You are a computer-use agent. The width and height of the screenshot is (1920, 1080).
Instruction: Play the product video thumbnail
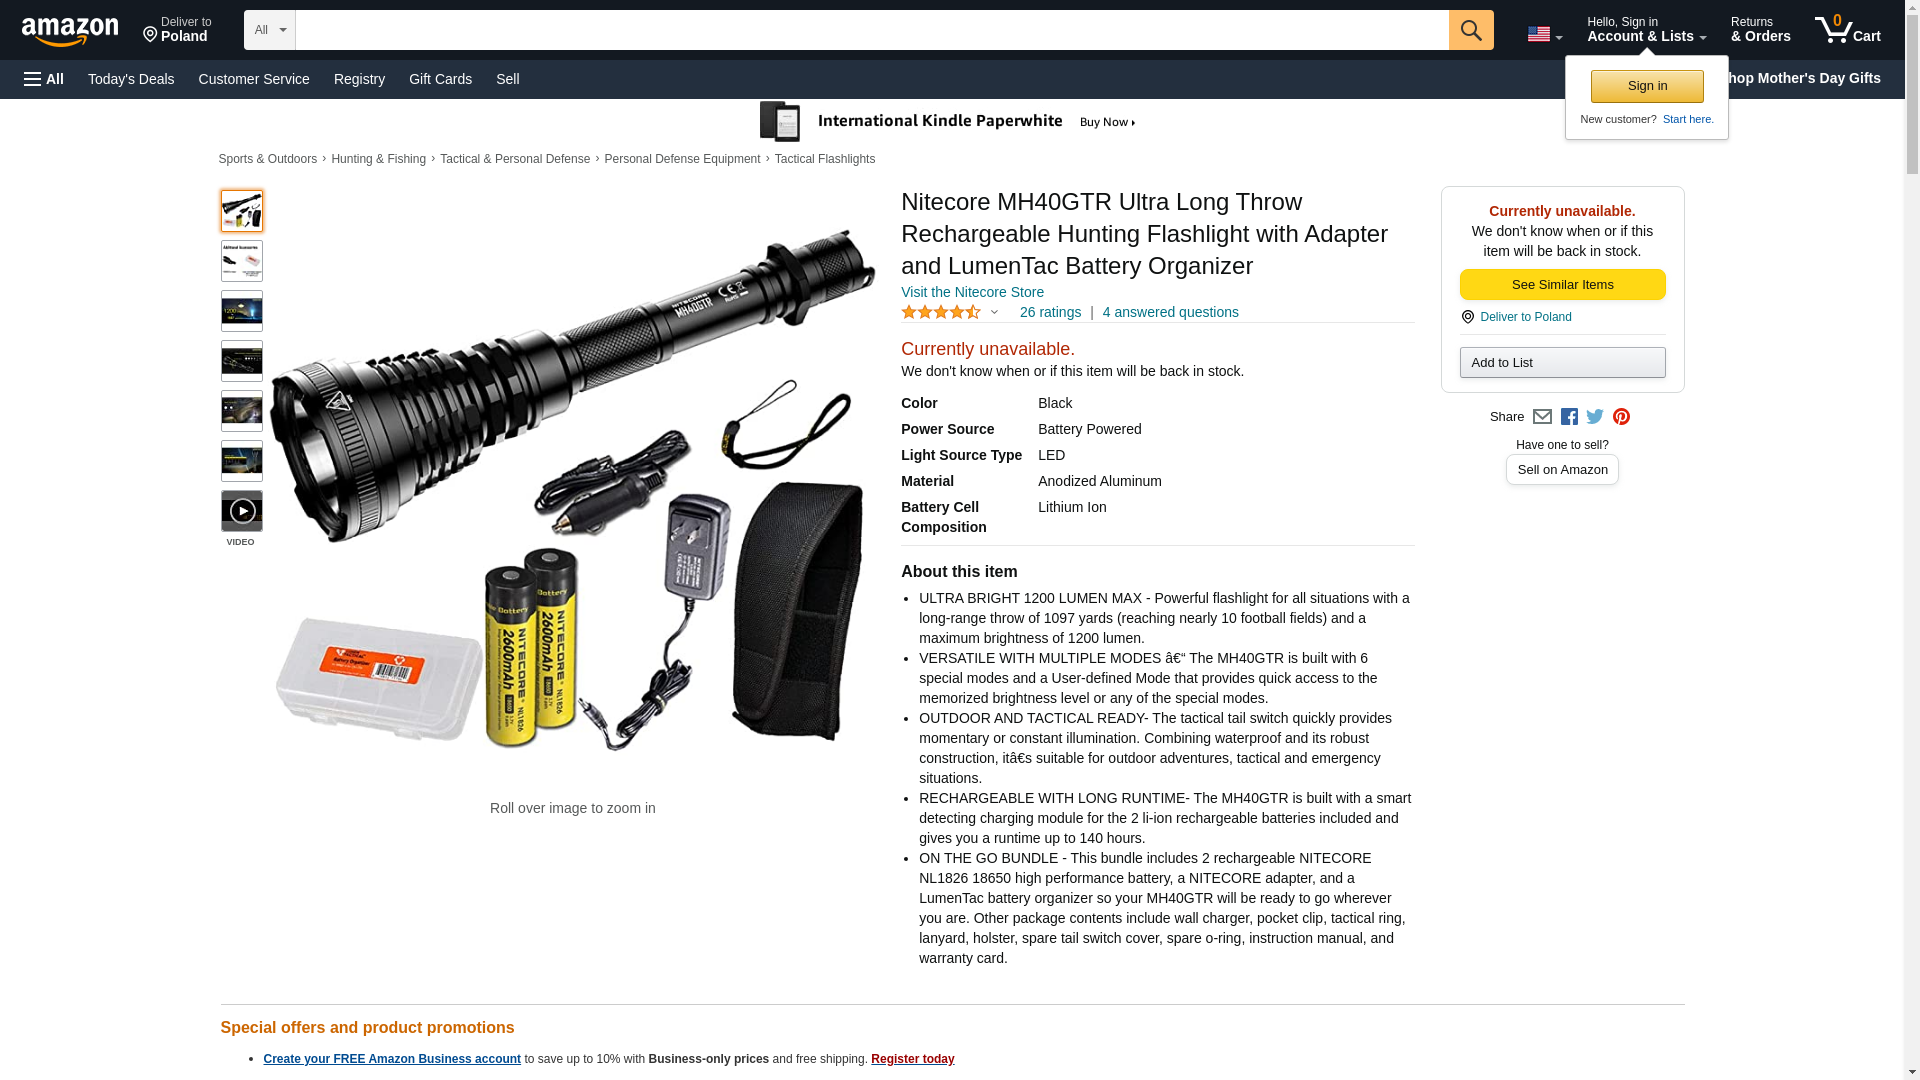[x=241, y=511]
